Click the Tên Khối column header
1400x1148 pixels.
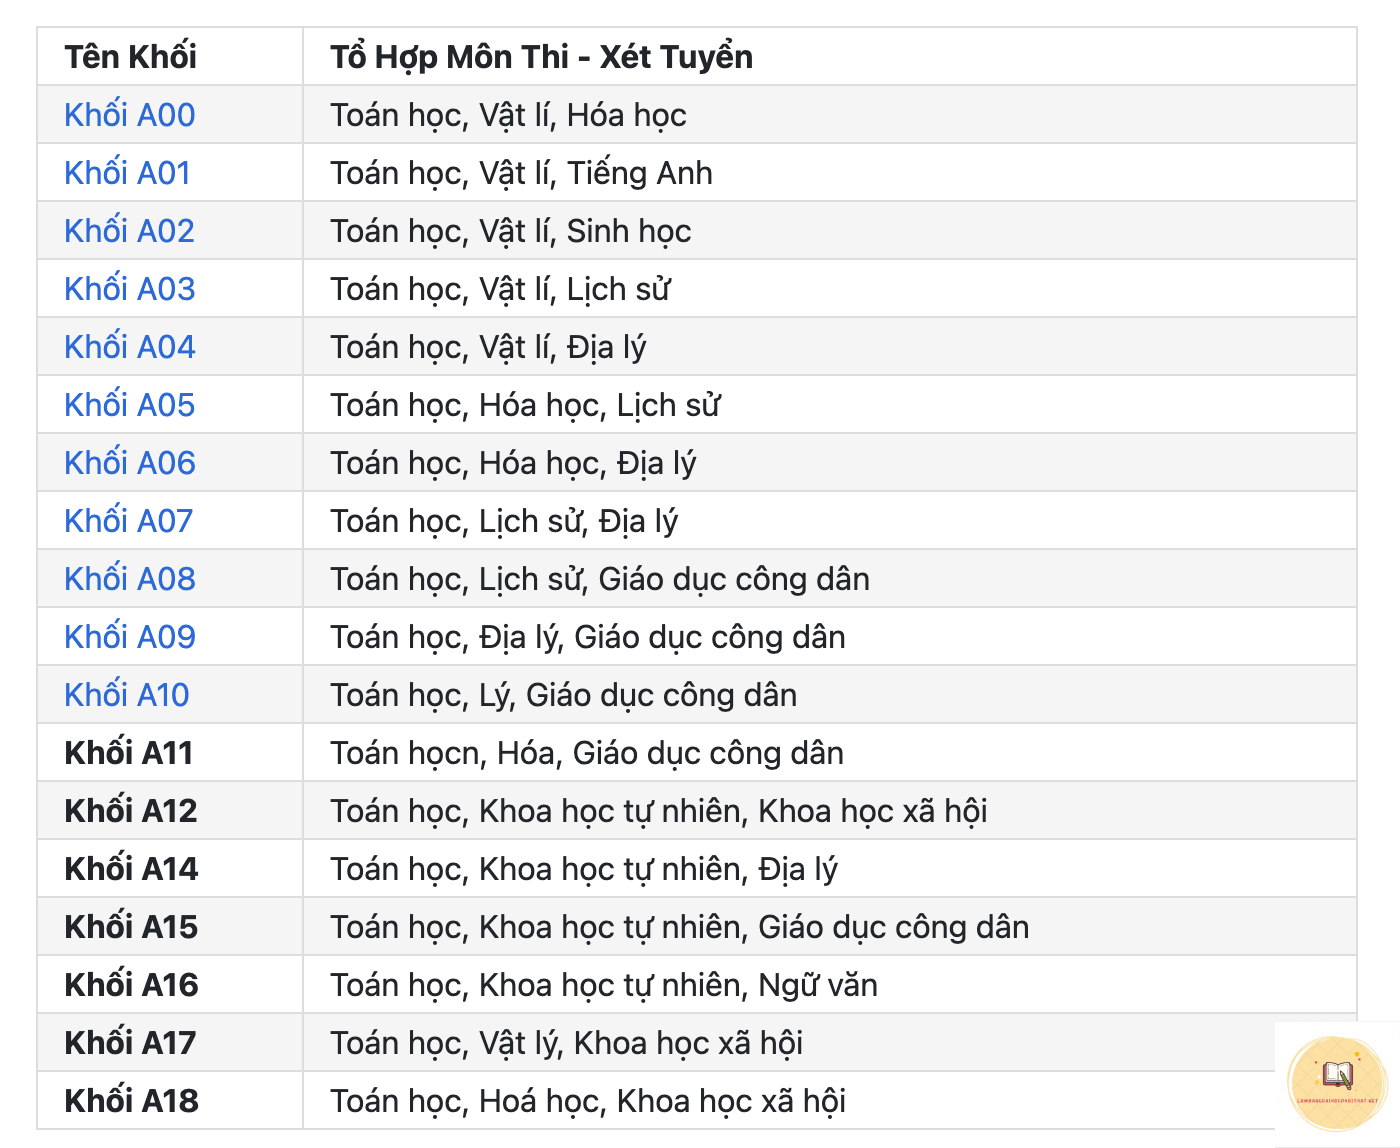pyautogui.click(x=131, y=57)
